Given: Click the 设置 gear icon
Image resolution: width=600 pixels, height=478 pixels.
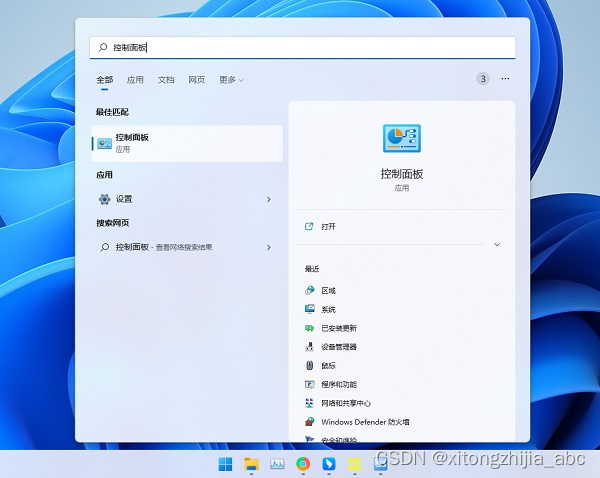Looking at the screenshot, I should (x=104, y=199).
